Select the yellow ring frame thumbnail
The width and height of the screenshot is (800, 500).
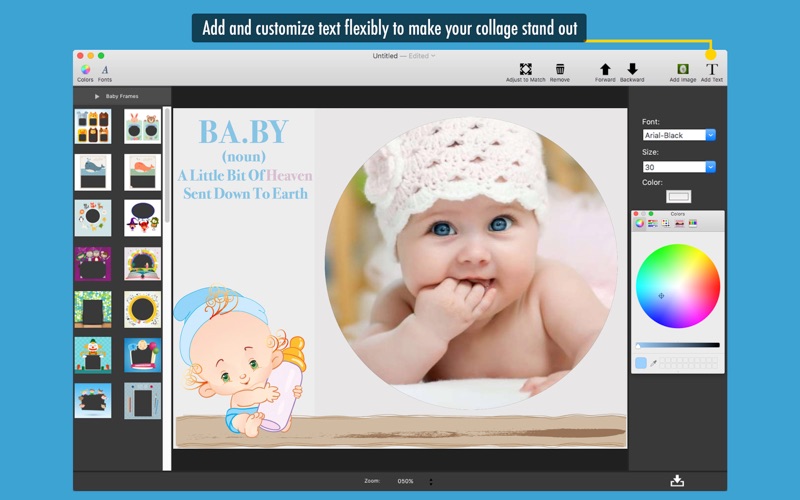142,309
